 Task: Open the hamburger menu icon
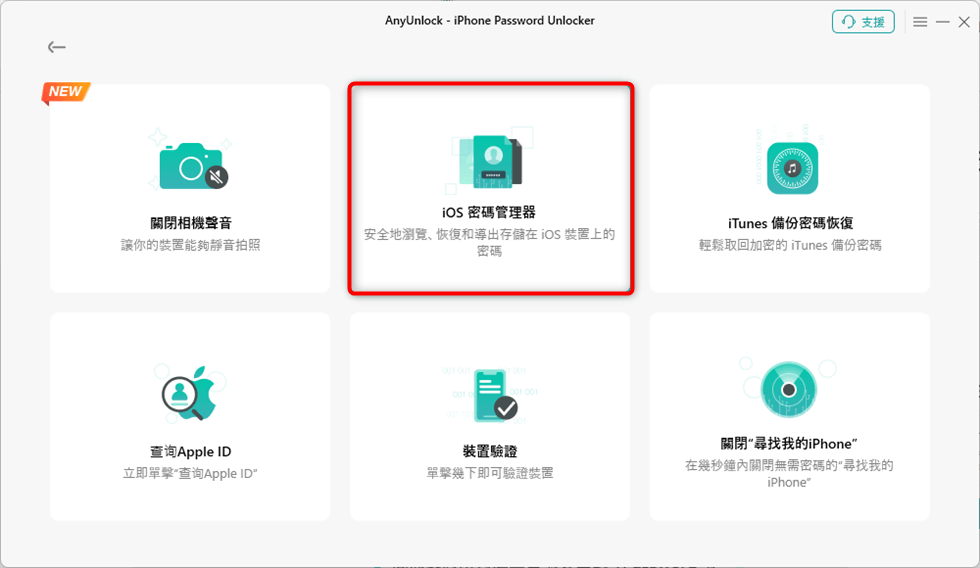pos(920,22)
